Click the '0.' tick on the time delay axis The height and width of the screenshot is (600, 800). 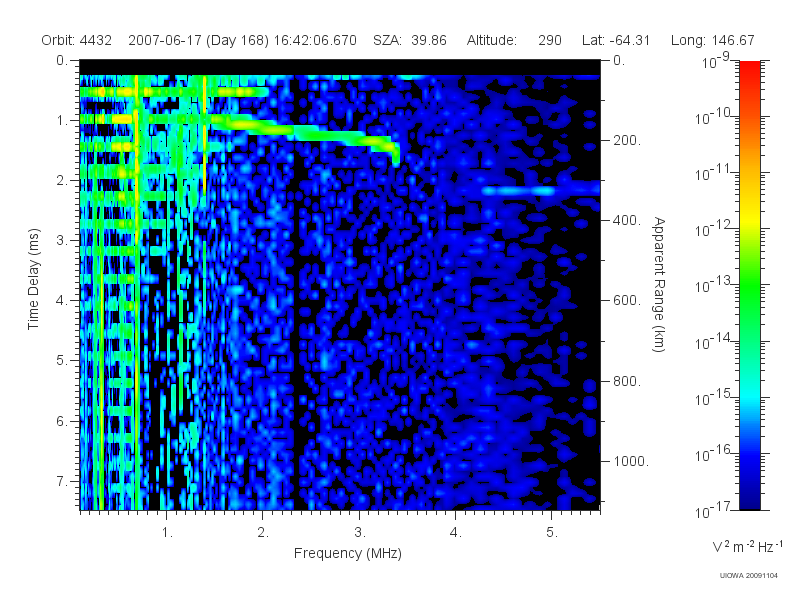pyautogui.click(x=62, y=61)
